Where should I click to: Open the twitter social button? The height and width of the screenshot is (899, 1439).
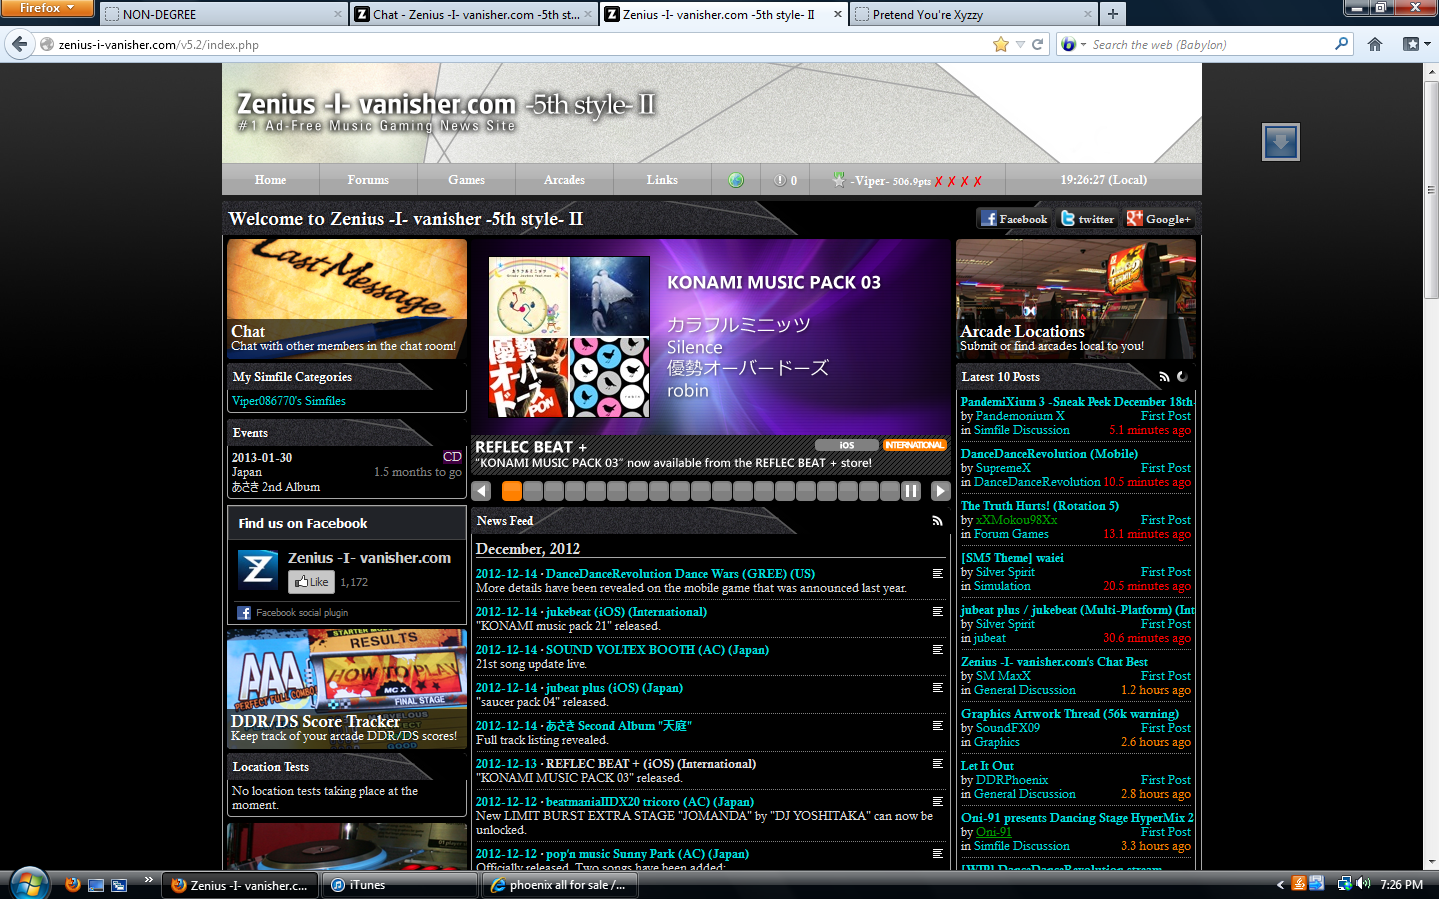click(1087, 219)
